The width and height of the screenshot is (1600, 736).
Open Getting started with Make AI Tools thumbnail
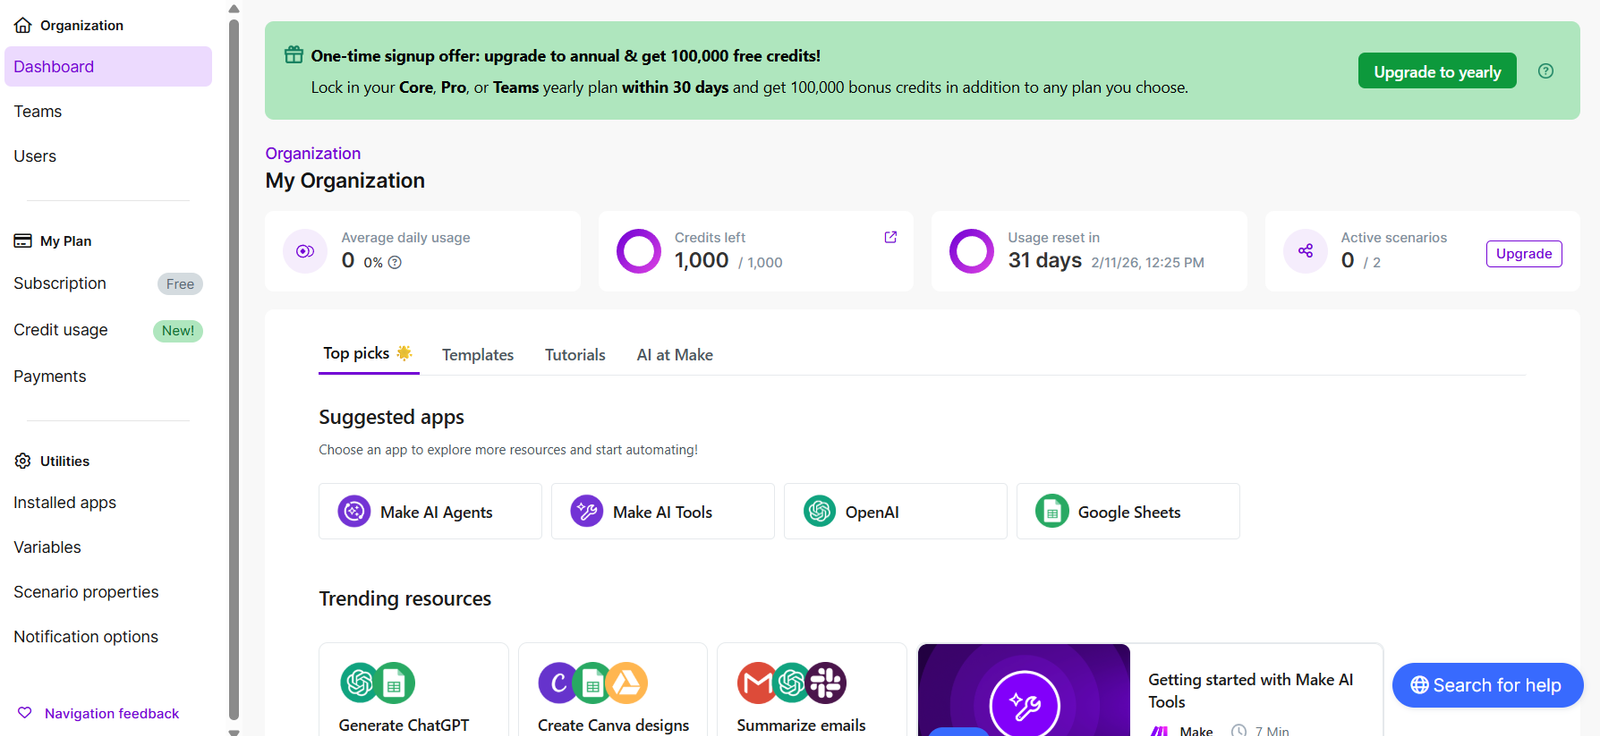coord(1024,690)
